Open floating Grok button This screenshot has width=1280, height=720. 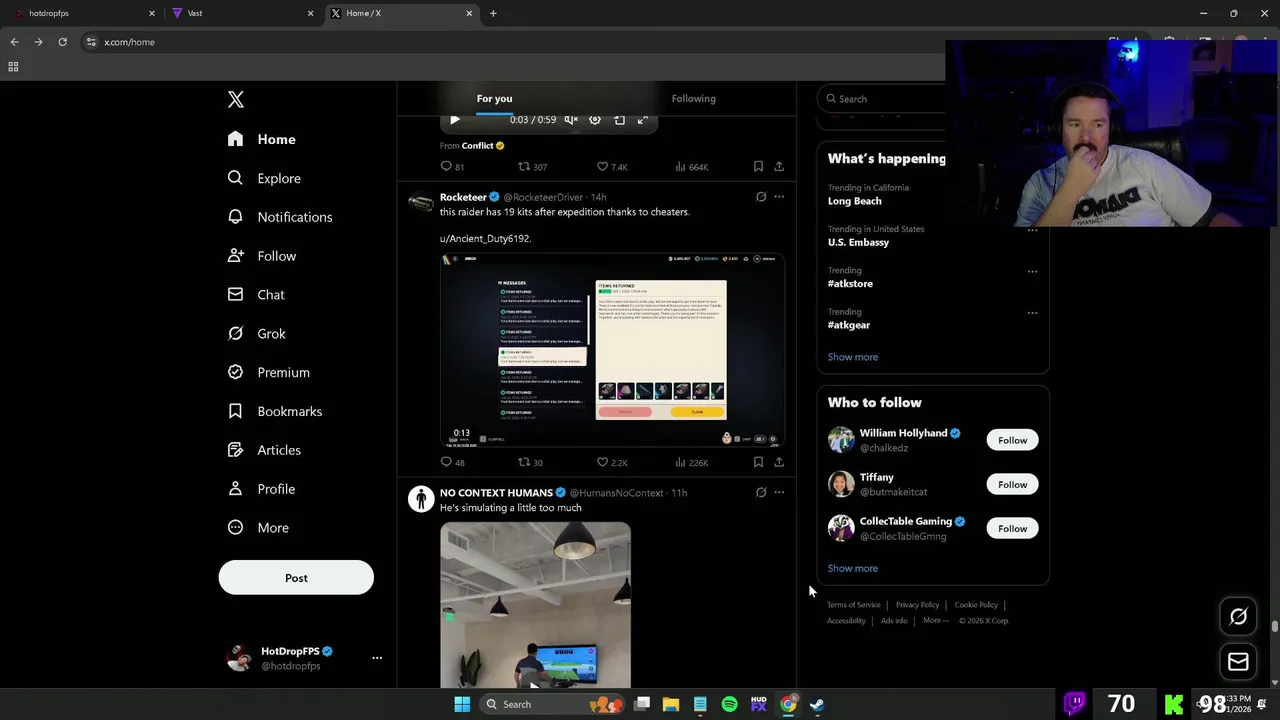click(x=1238, y=617)
